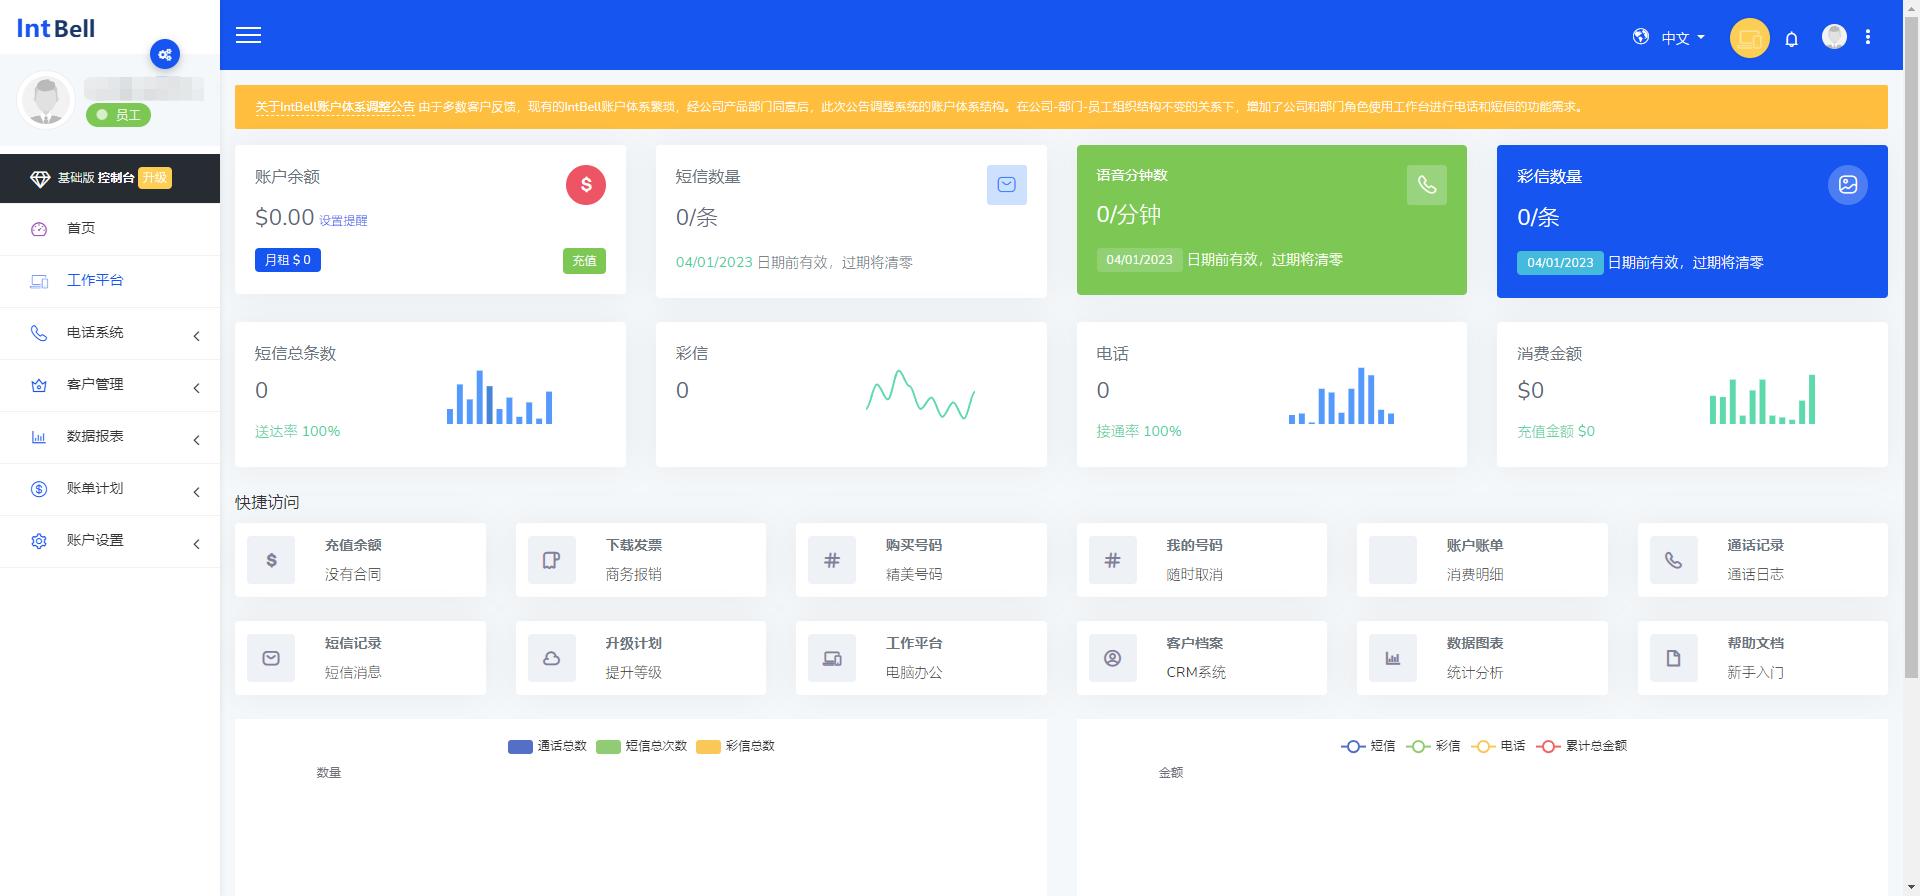The height and width of the screenshot is (896, 1920).
Task: Expand the 数据报表 sidebar menu
Action: pyautogui.click(x=110, y=437)
